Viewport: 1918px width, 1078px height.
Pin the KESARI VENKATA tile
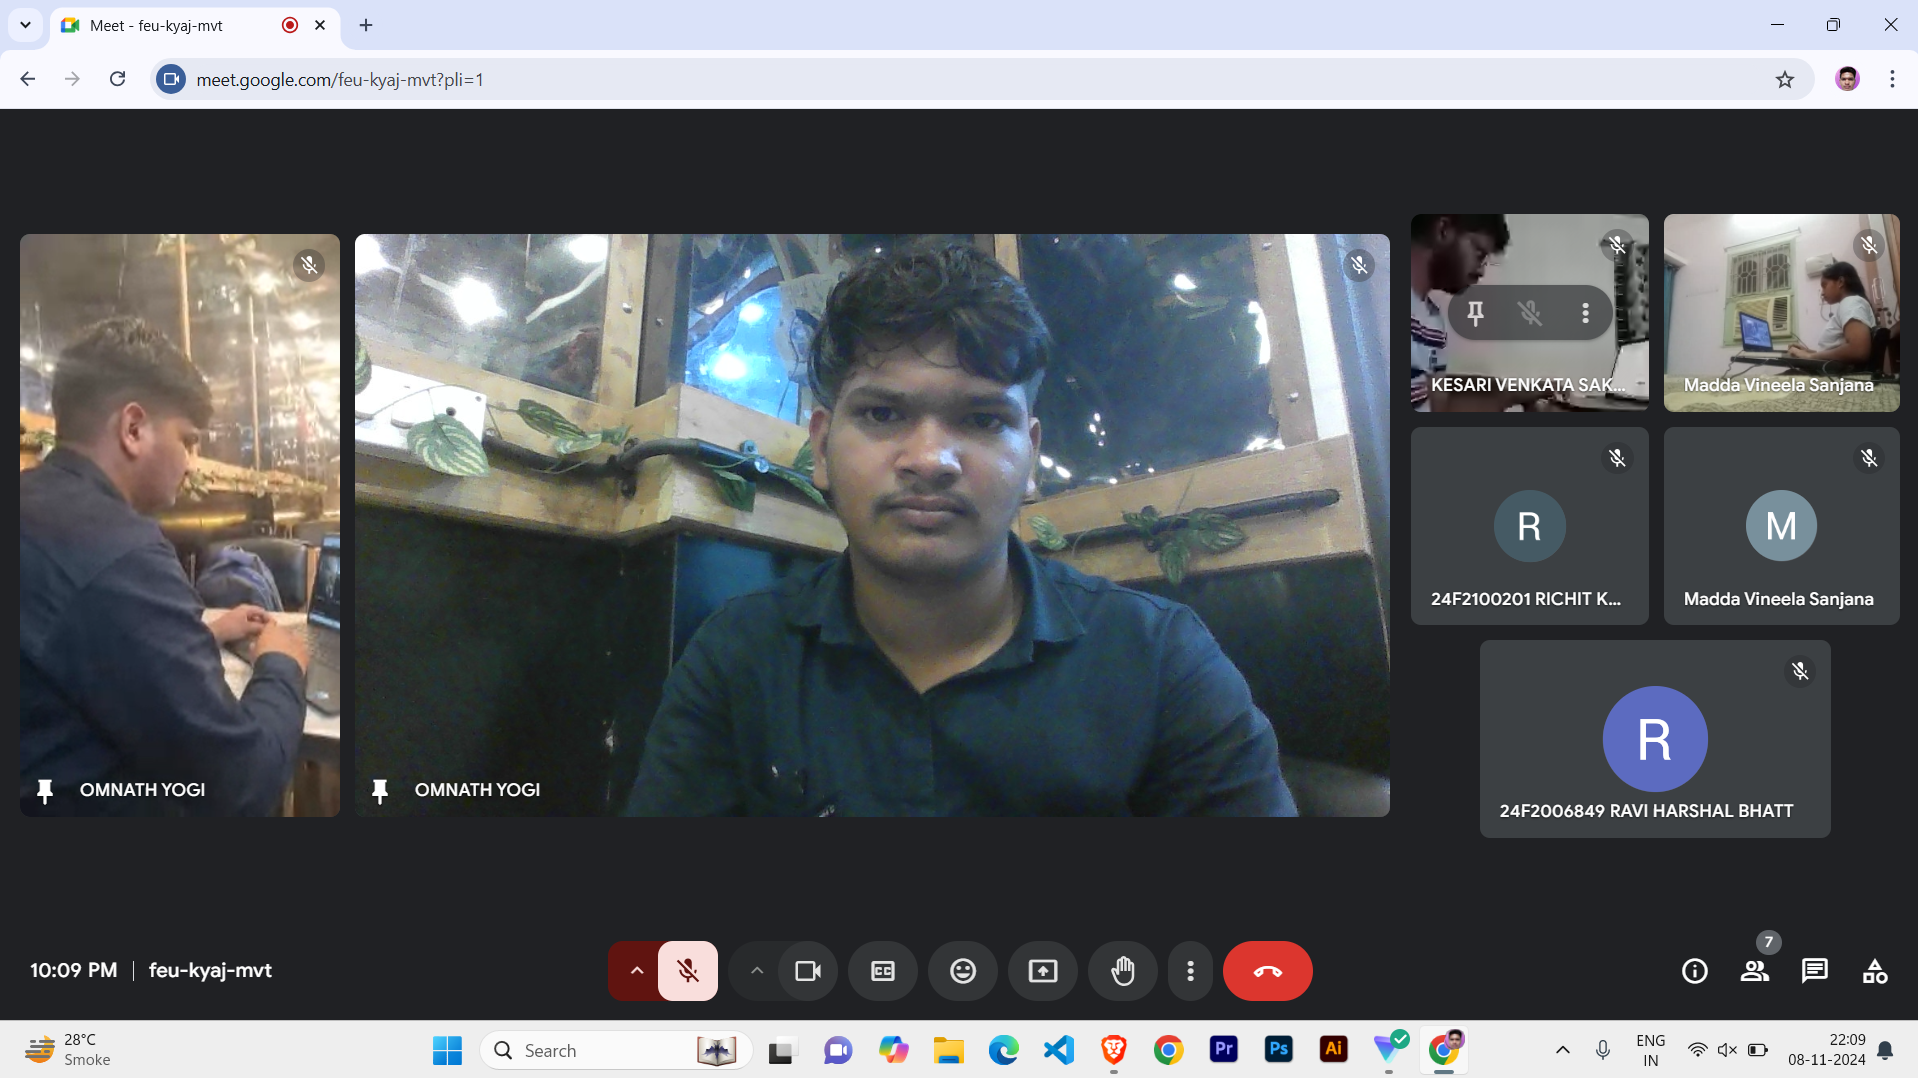pos(1475,314)
